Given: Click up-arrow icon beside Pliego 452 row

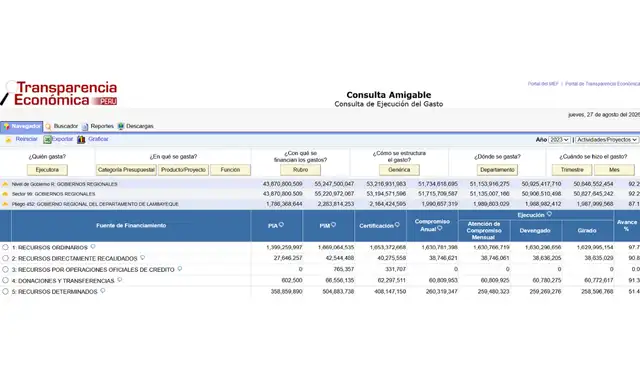Looking at the screenshot, I should tap(5, 204).
